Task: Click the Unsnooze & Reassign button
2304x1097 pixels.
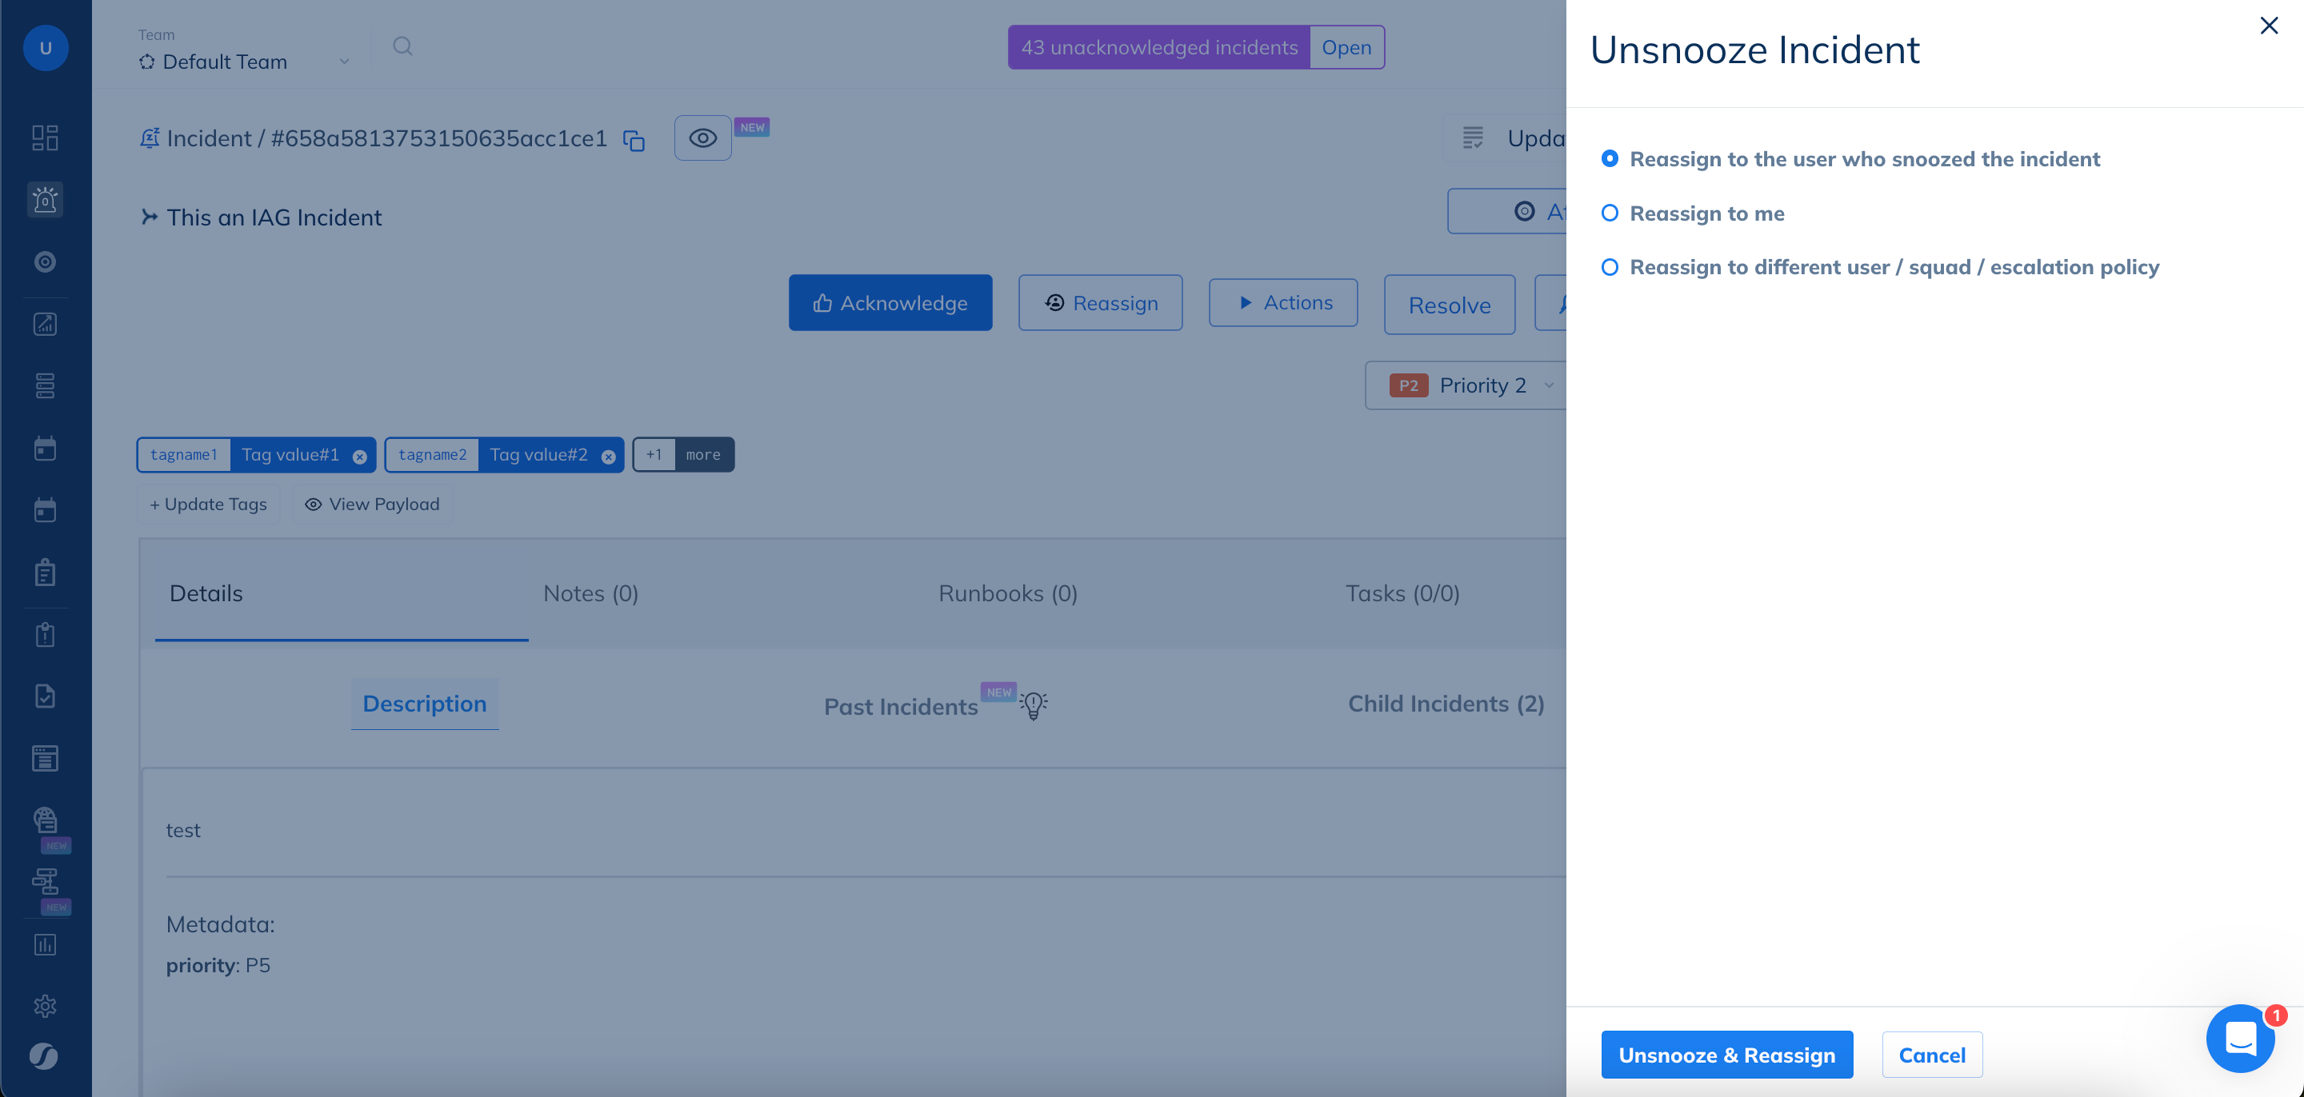Action: pos(1727,1055)
